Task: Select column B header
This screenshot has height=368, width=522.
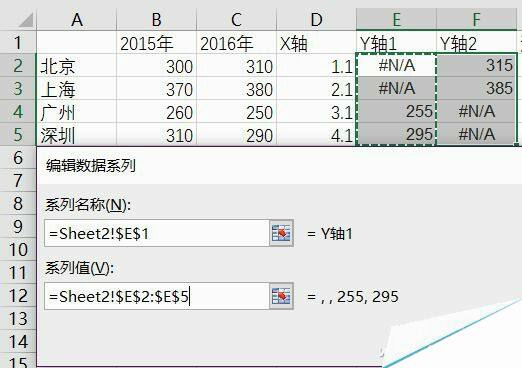Action: 157,19
